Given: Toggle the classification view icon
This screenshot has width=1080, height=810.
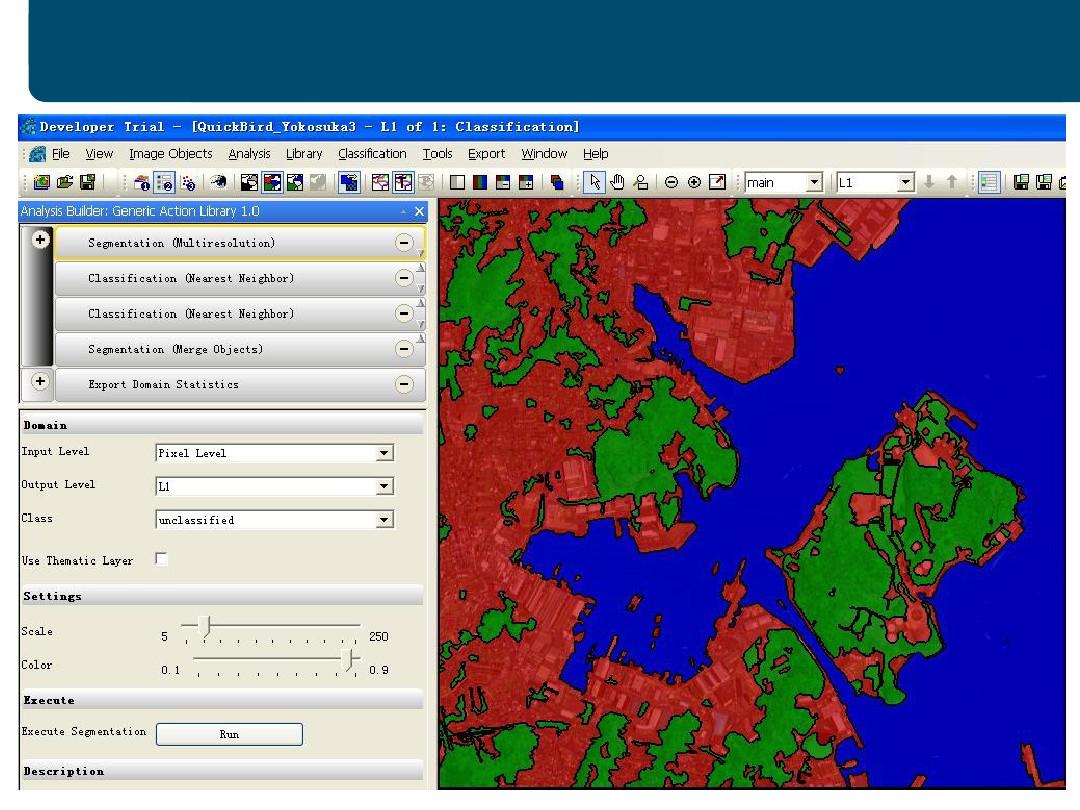Looking at the screenshot, I should coord(272,182).
